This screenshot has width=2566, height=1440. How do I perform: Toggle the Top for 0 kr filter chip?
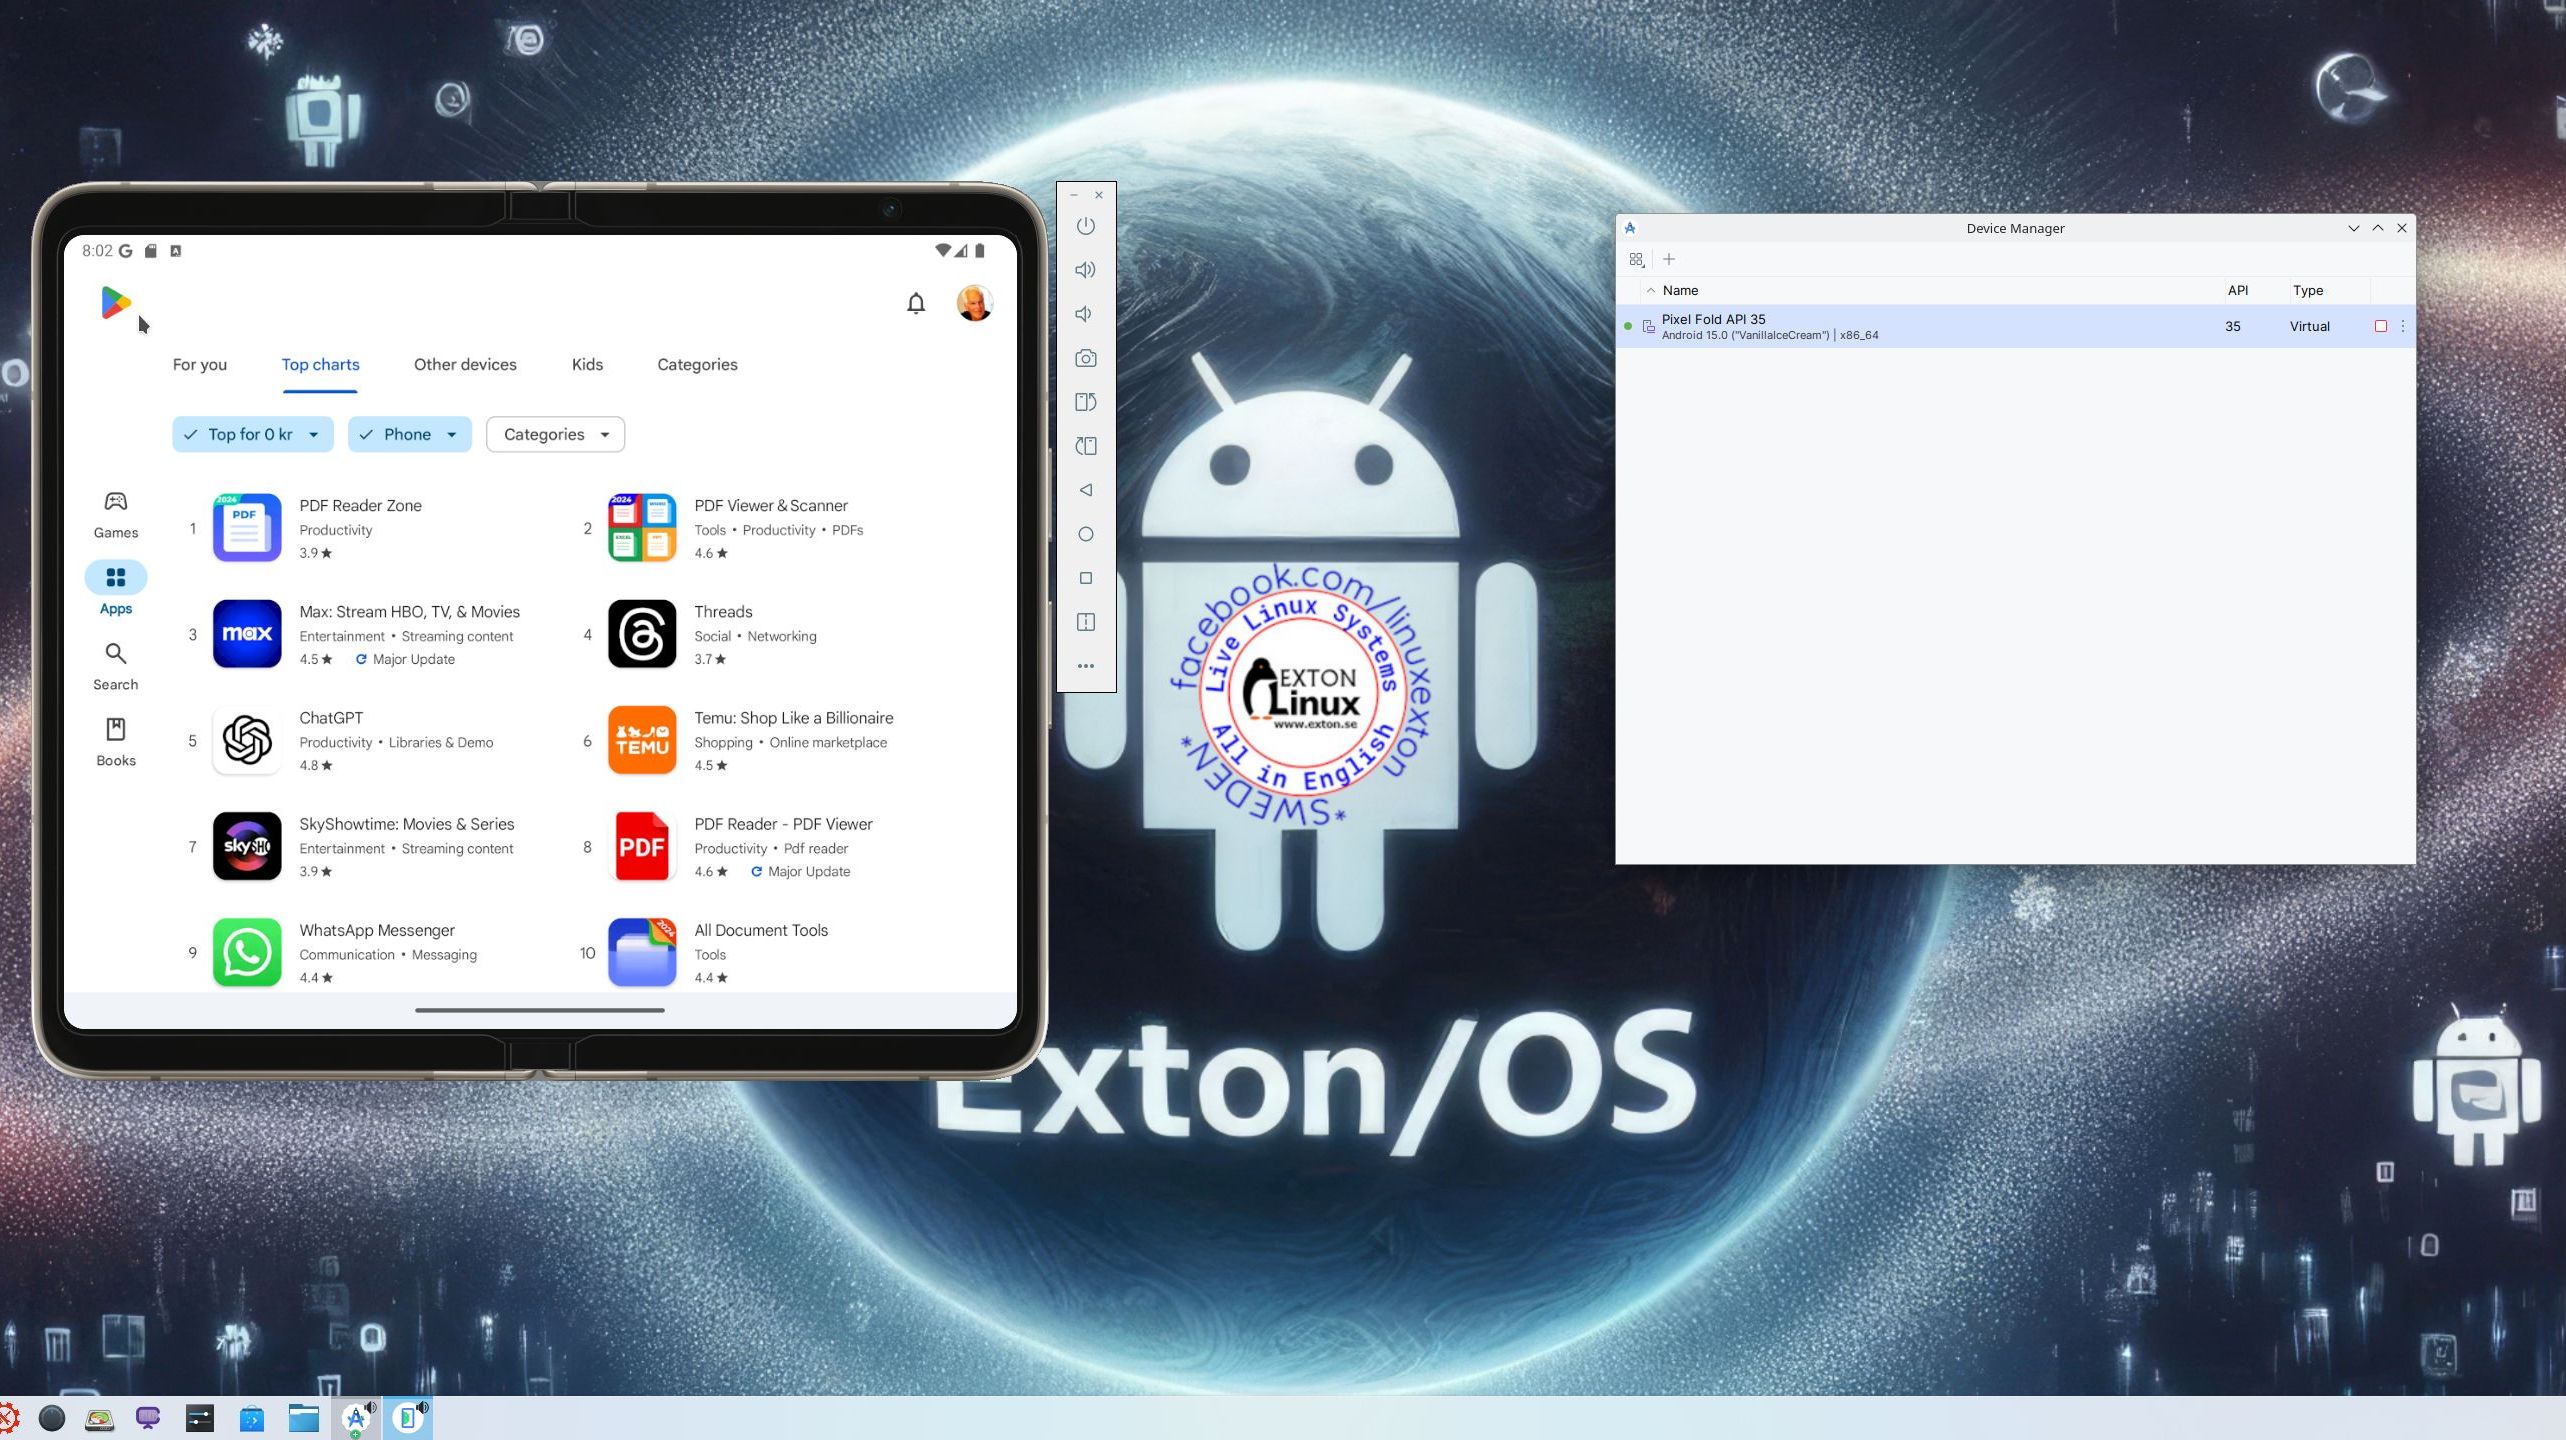[x=253, y=434]
